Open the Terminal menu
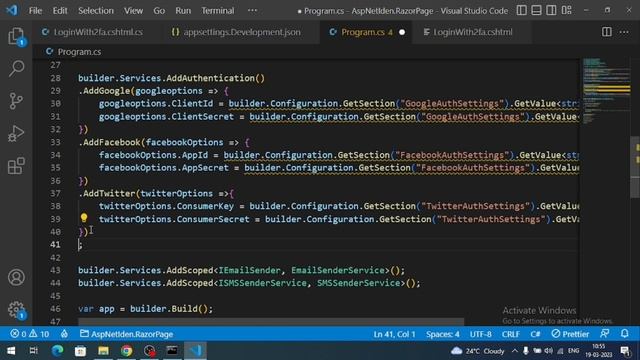Viewport: 640px width, 360px height. click(218, 11)
